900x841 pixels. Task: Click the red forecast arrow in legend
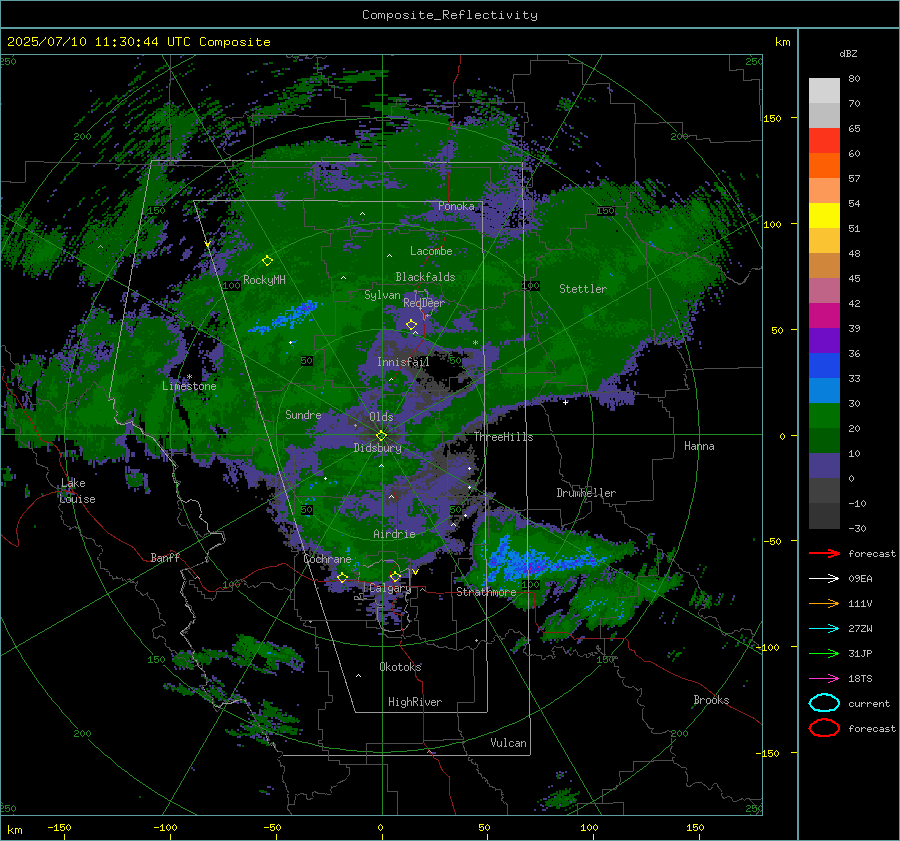pyautogui.click(x=824, y=553)
